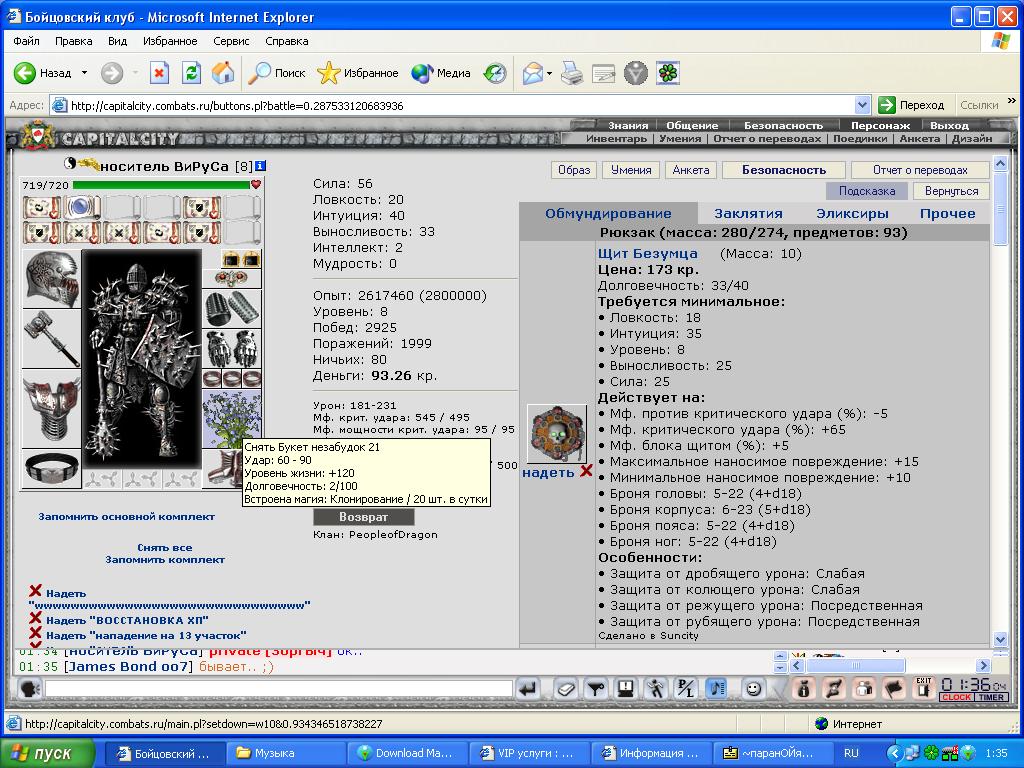Click the gold earrings slot

[x=241, y=259]
